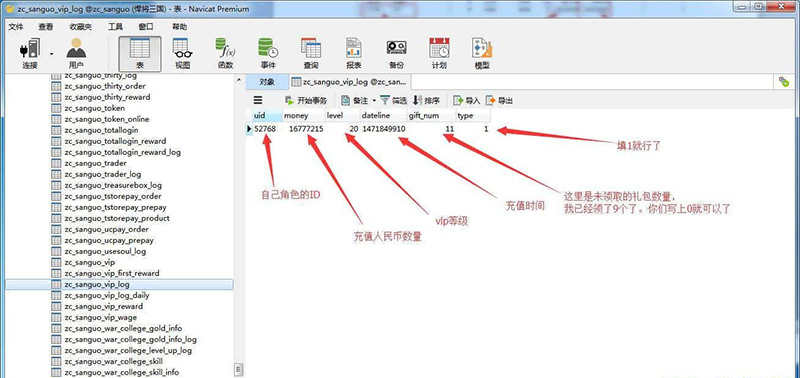Open the 用户 user manager icon
The height and width of the screenshot is (378, 800).
click(76, 53)
